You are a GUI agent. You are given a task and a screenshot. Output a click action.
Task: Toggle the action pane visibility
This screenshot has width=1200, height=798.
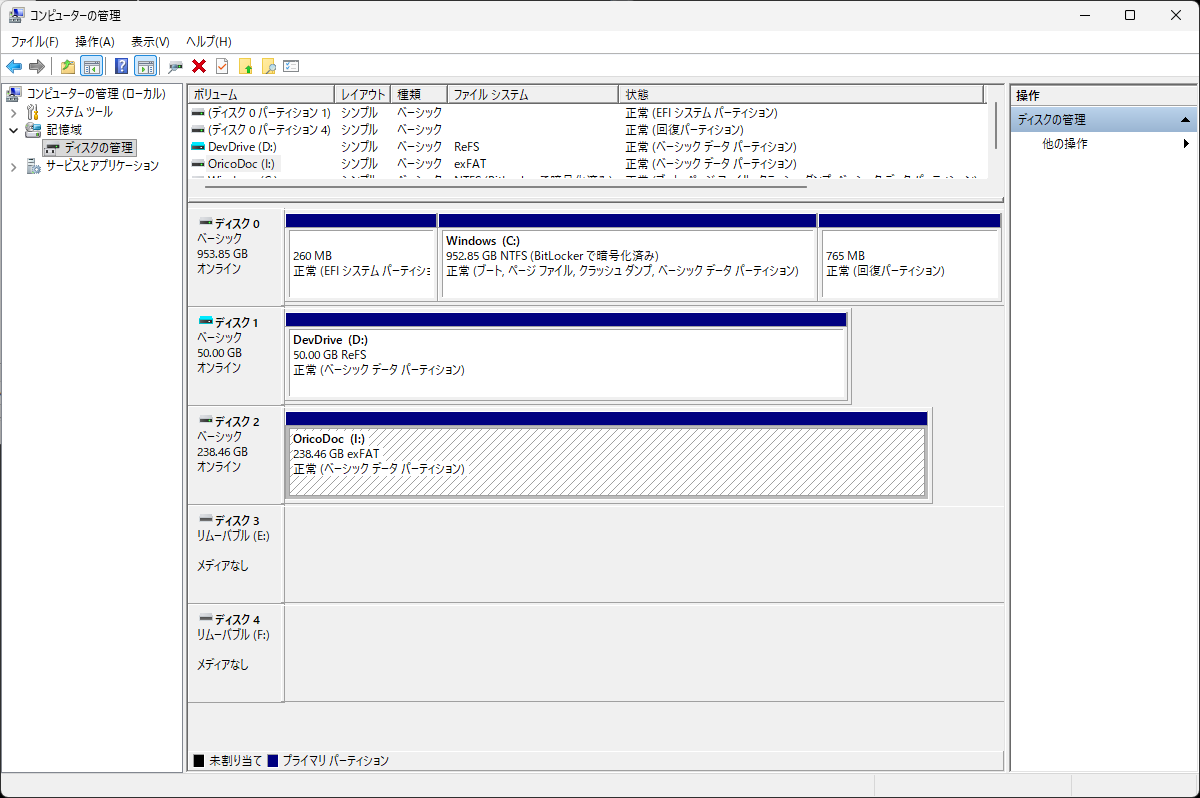pos(145,66)
